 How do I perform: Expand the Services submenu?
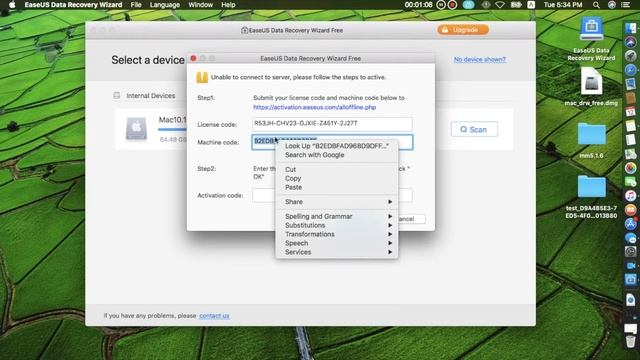[x=337, y=252]
